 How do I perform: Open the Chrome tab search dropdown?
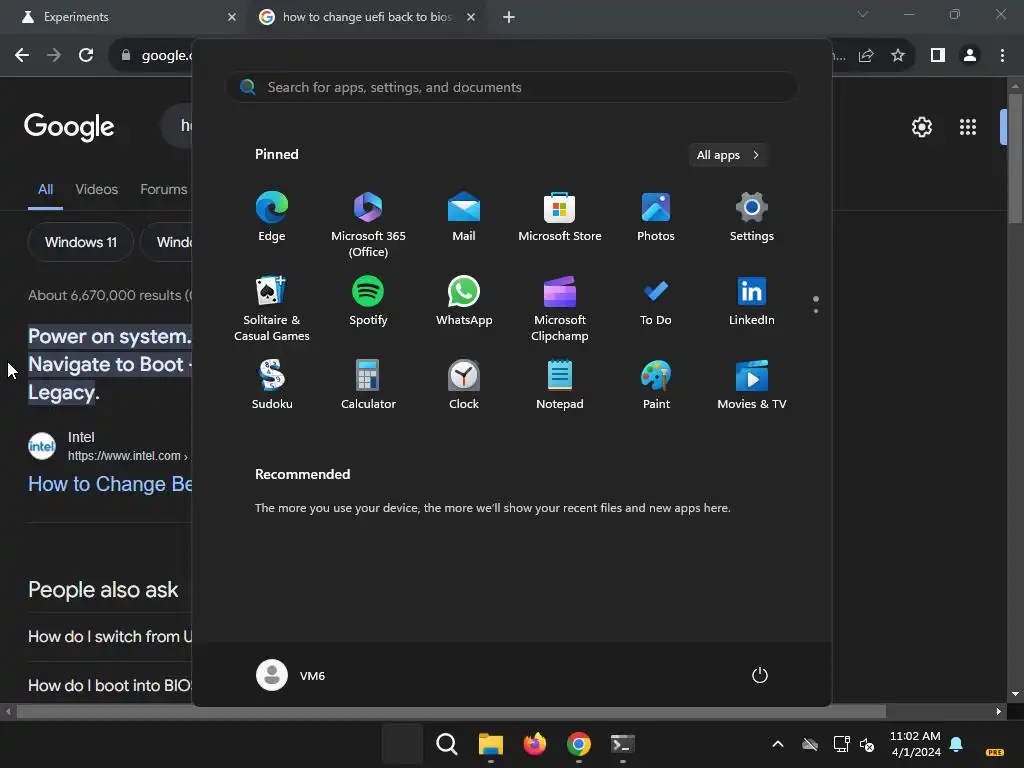[x=863, y=14]
